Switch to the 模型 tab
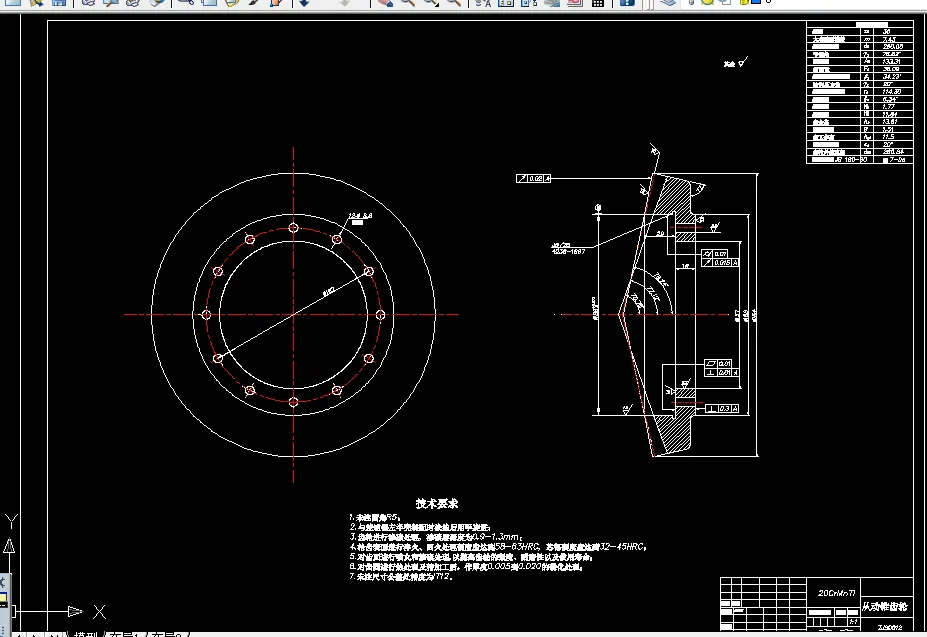927x637 pixels. 85,635
